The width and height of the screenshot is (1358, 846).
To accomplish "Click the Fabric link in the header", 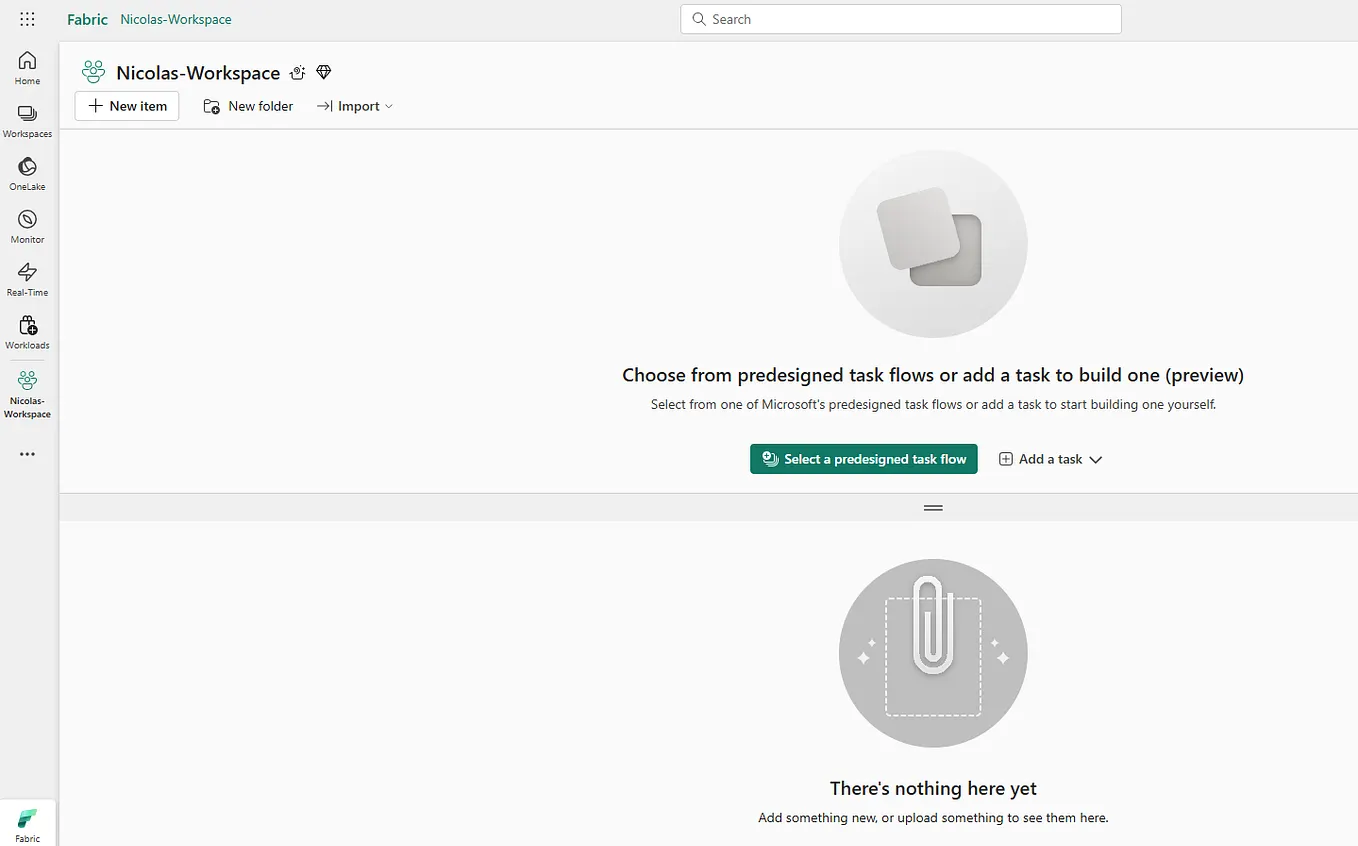I will [x=87, y=19].
